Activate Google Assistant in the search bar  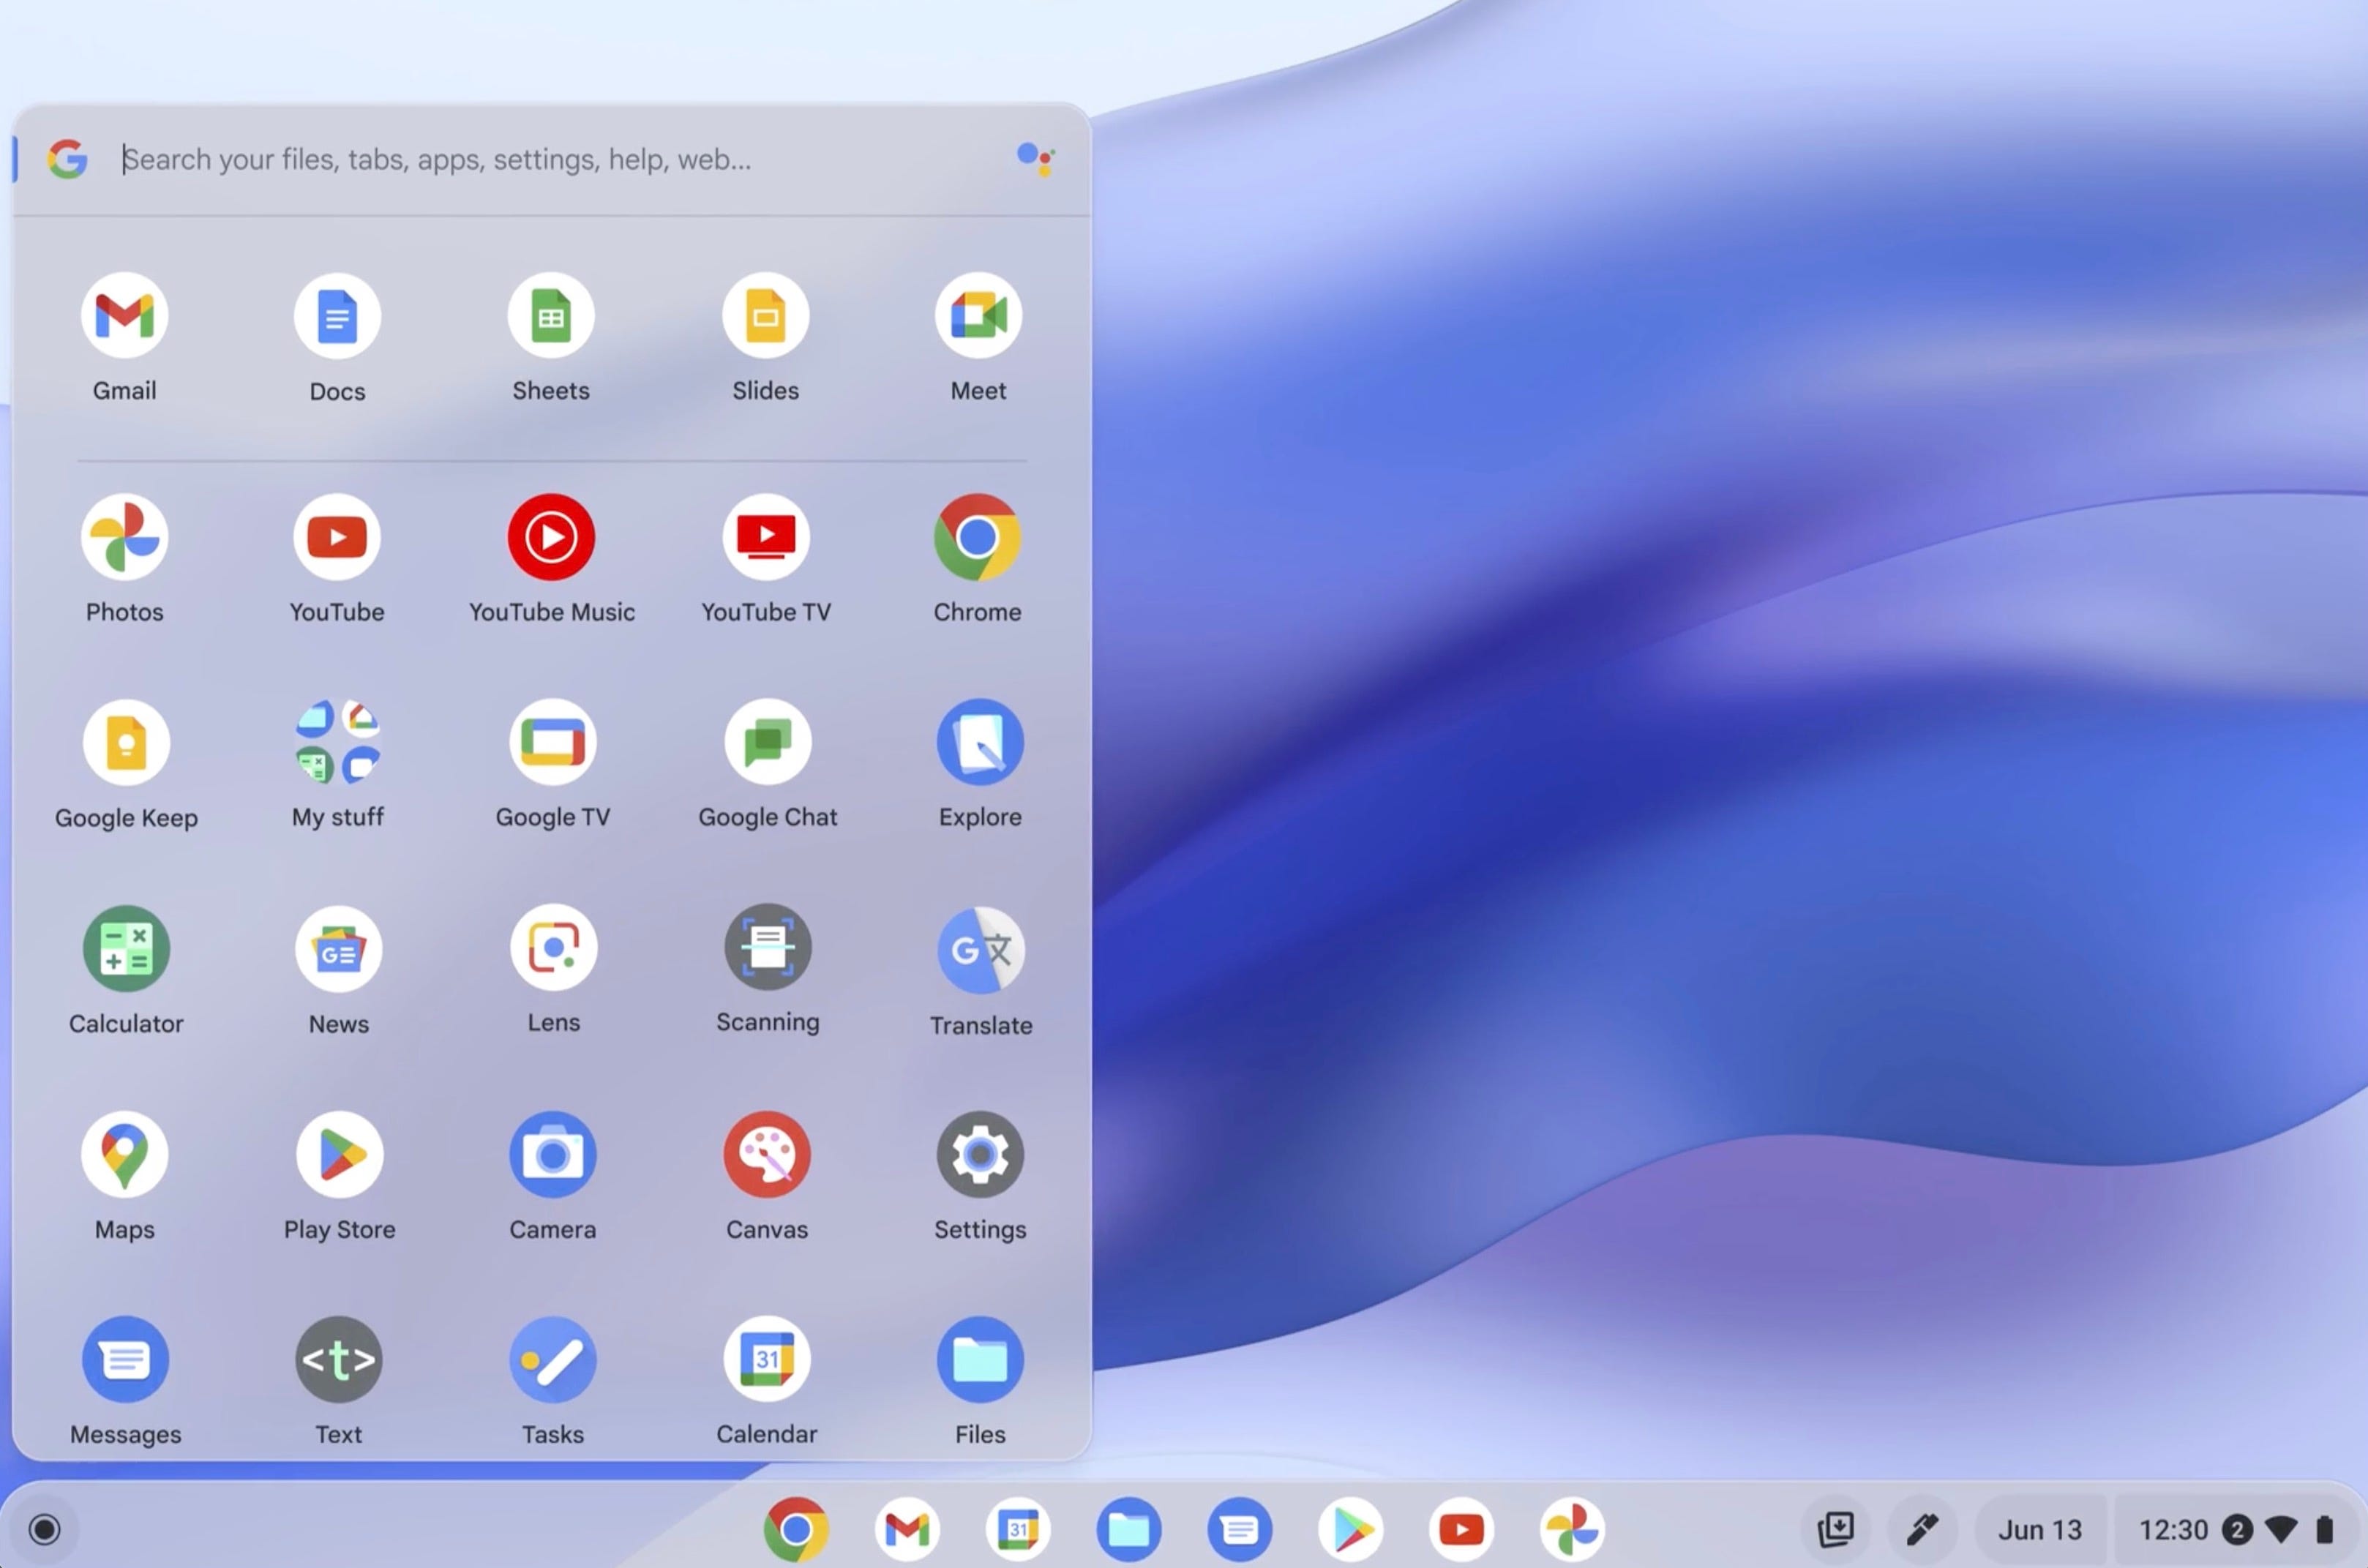pyautogui.click(x=1035, y=159)
